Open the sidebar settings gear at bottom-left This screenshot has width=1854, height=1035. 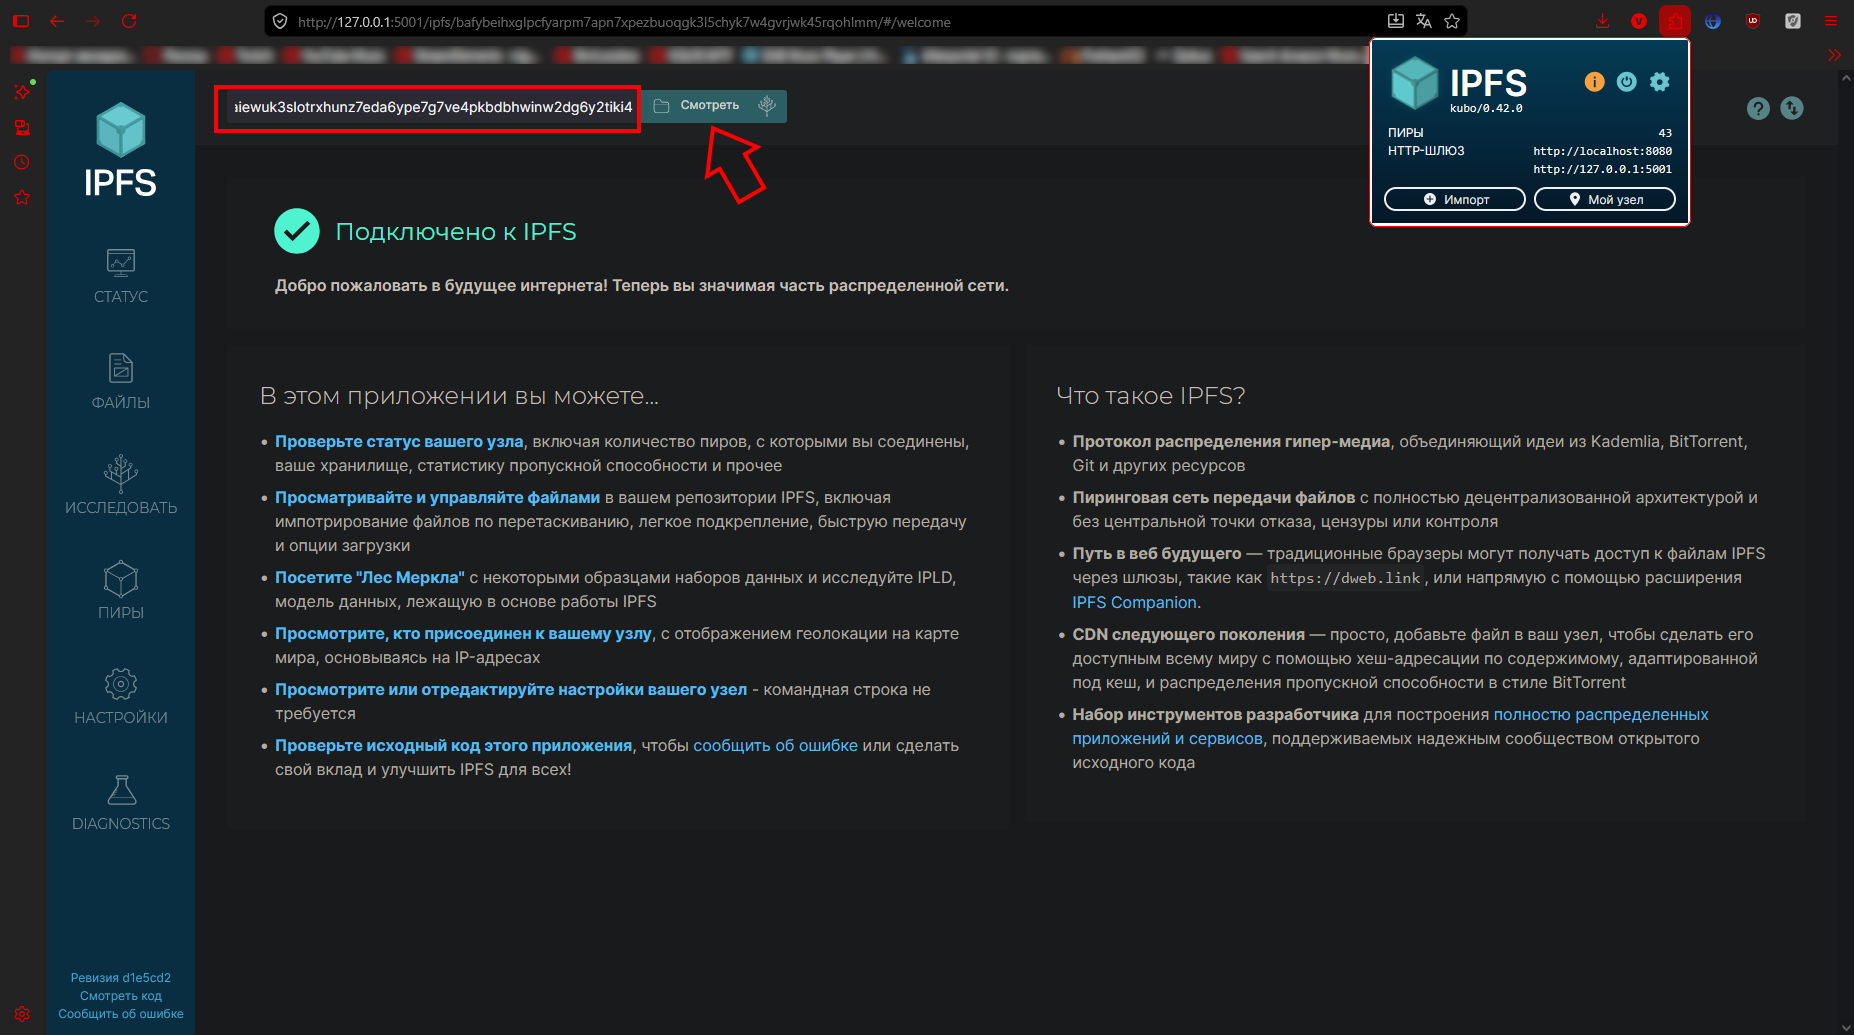[x=22, y=1013]
